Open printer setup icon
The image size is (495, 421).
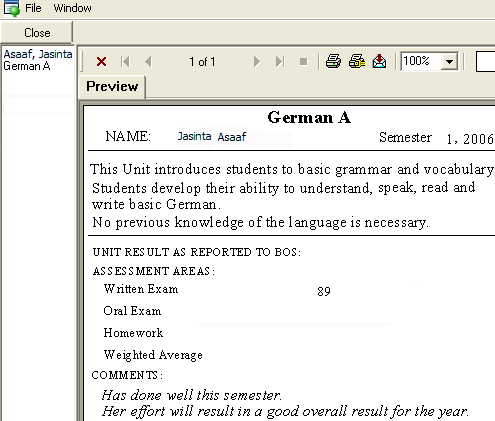coord(357,61)
